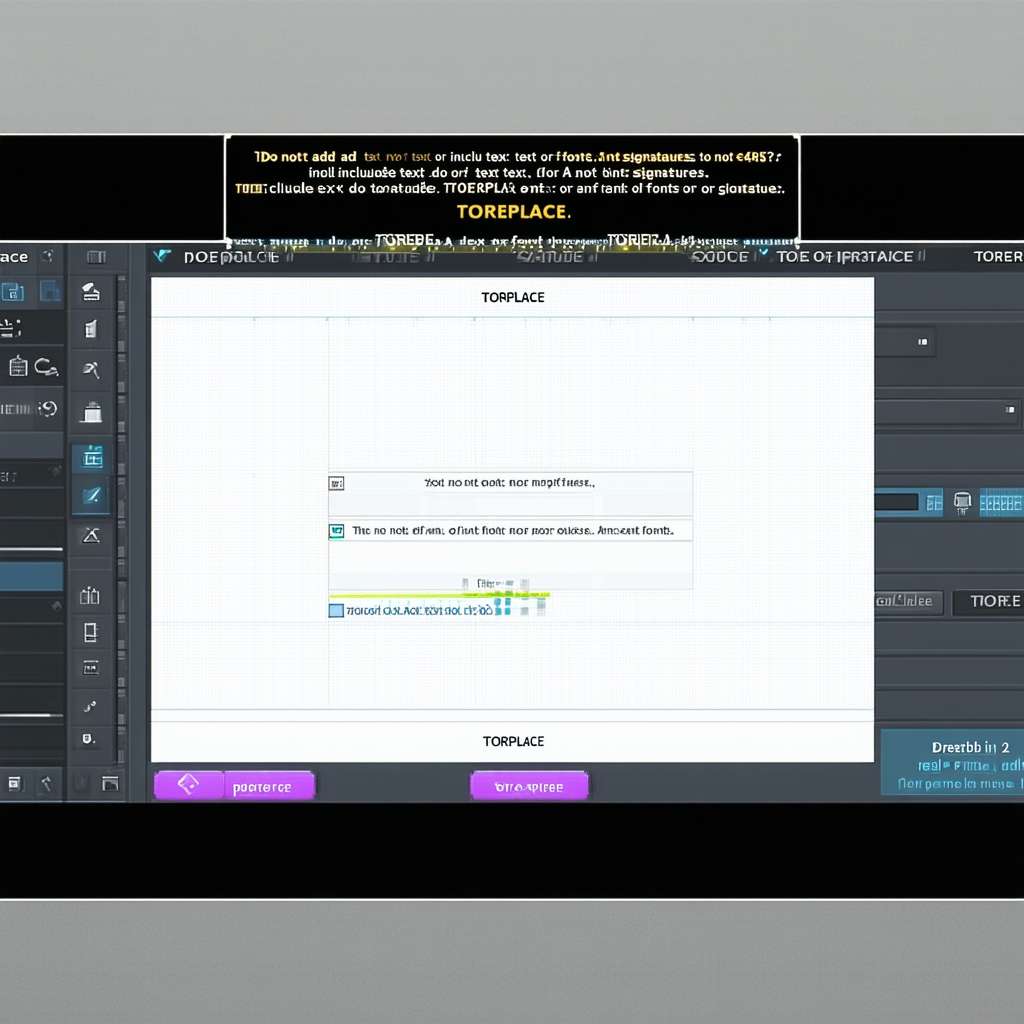Switch to the DOEPOLCE tab
This screenshot has height=1024, width=1024.
(x=232, y=257)
